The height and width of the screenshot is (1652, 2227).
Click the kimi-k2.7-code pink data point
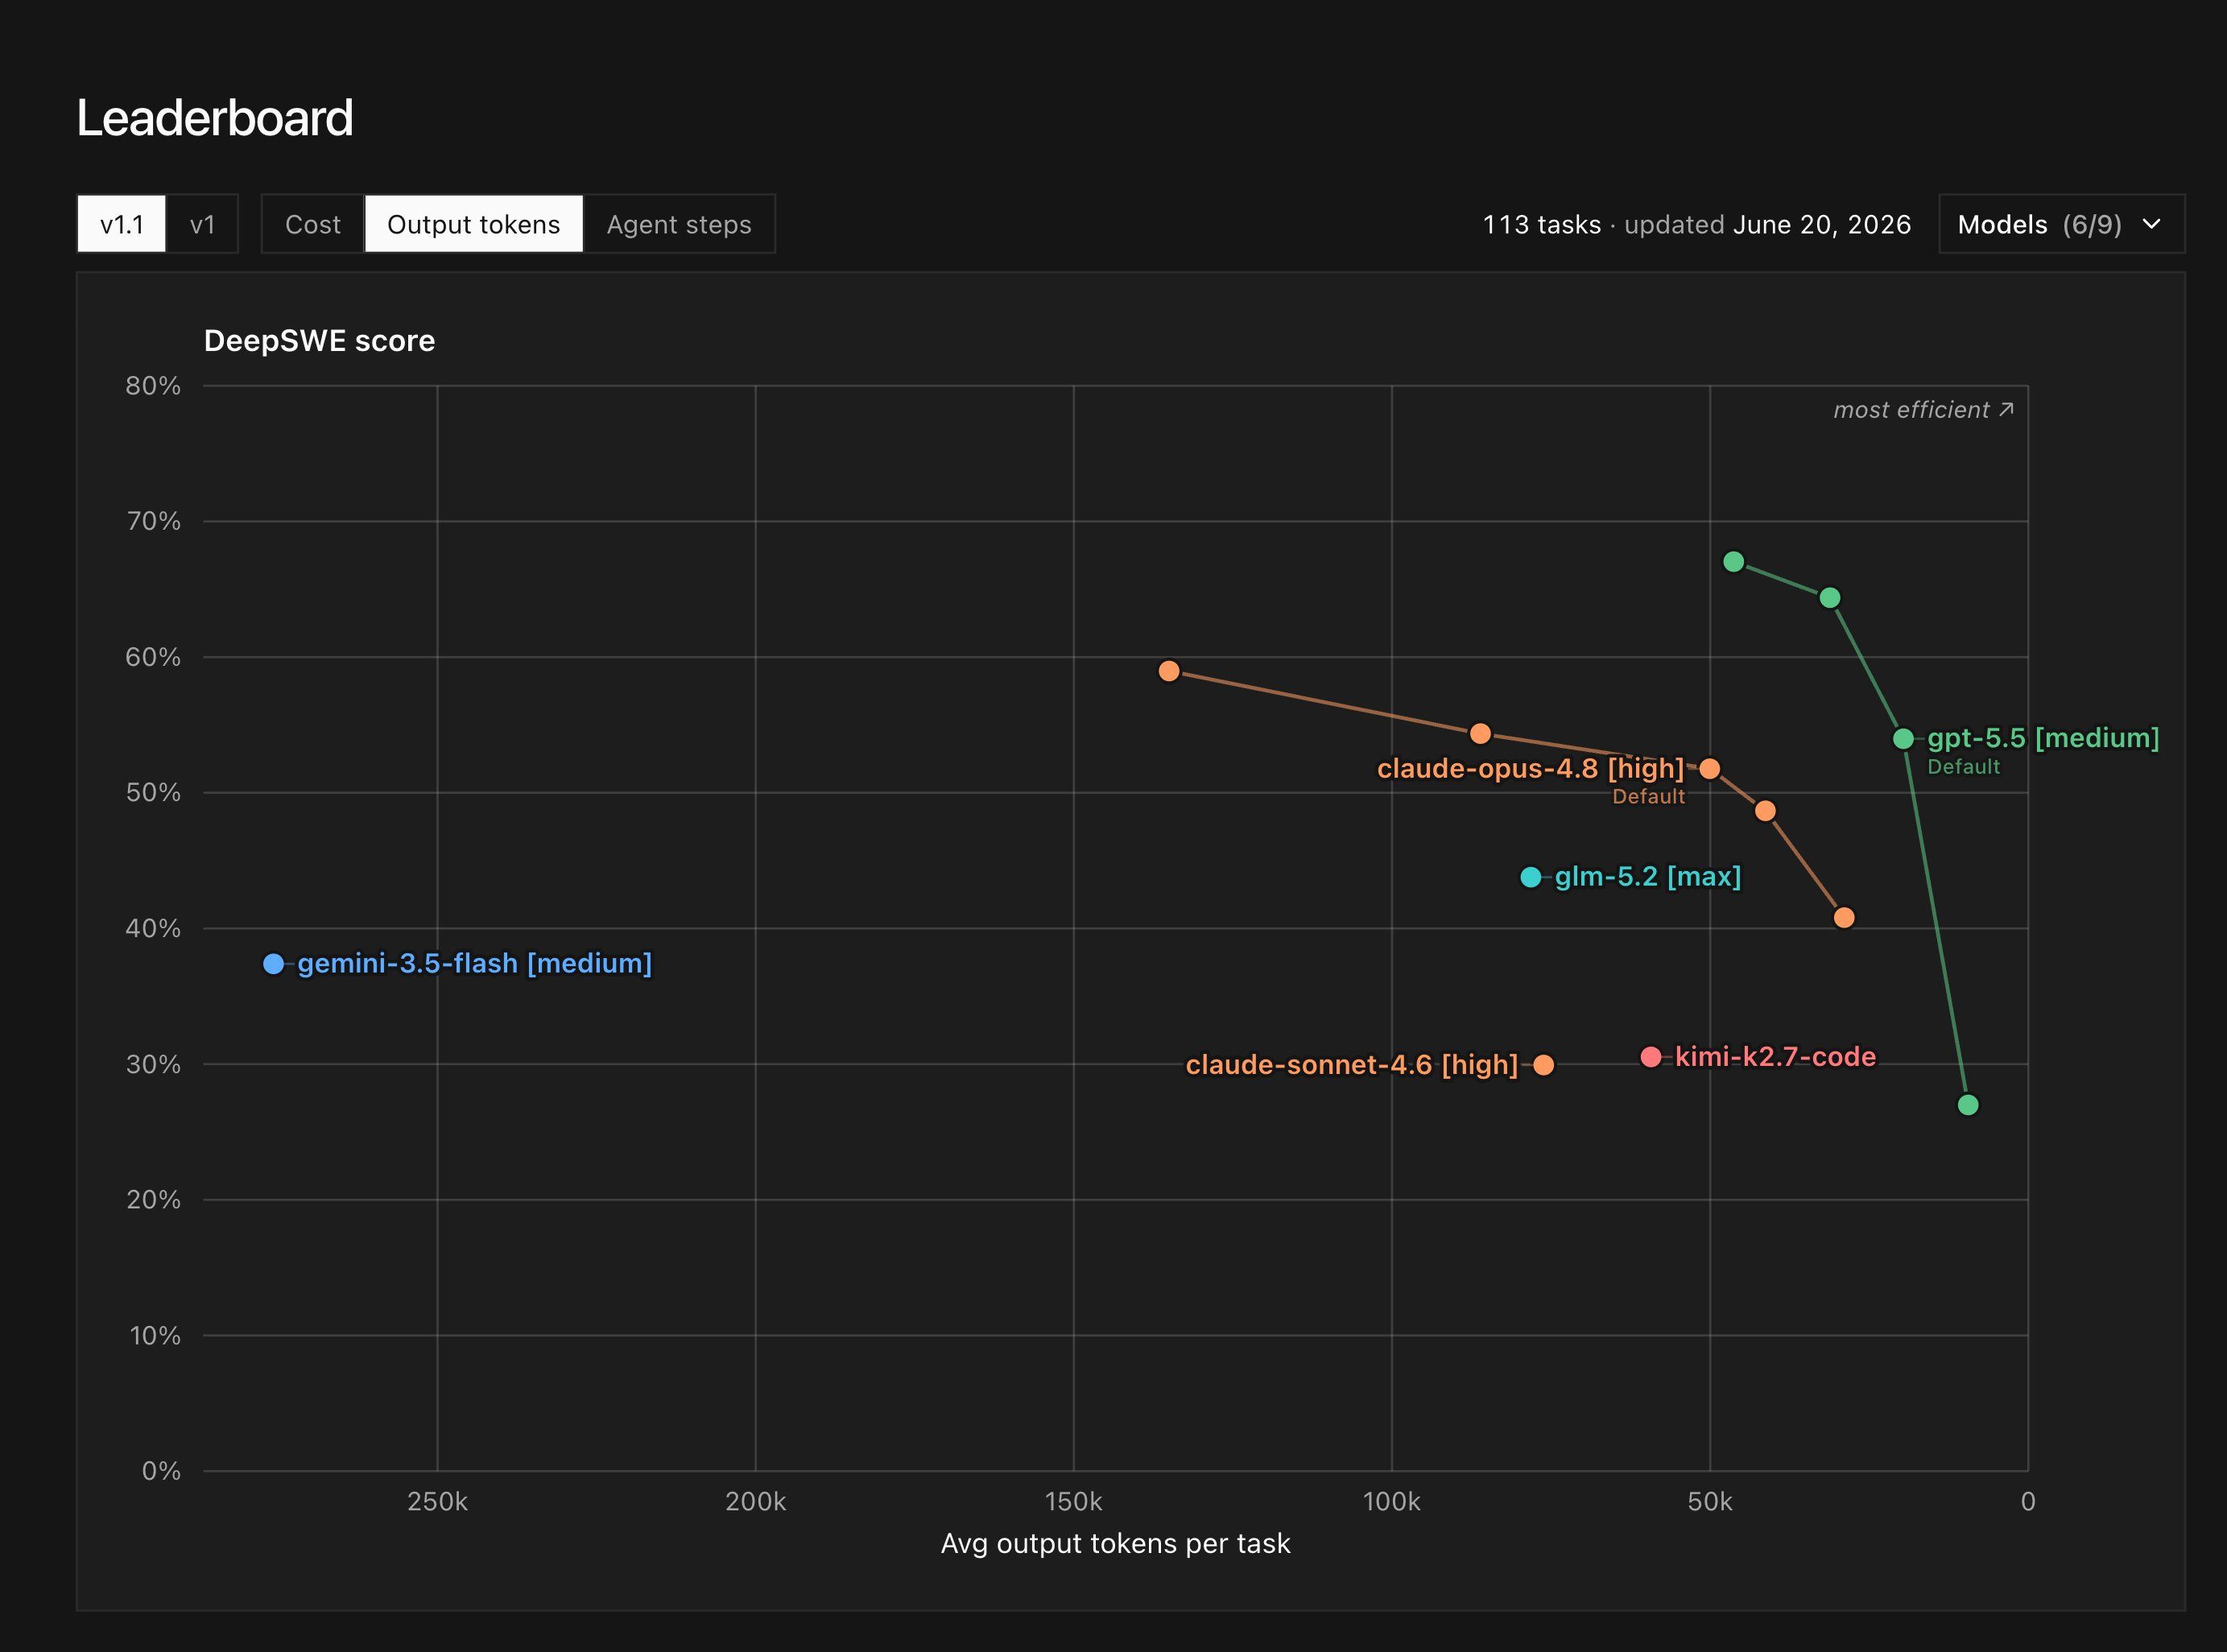(1651, 1057)
